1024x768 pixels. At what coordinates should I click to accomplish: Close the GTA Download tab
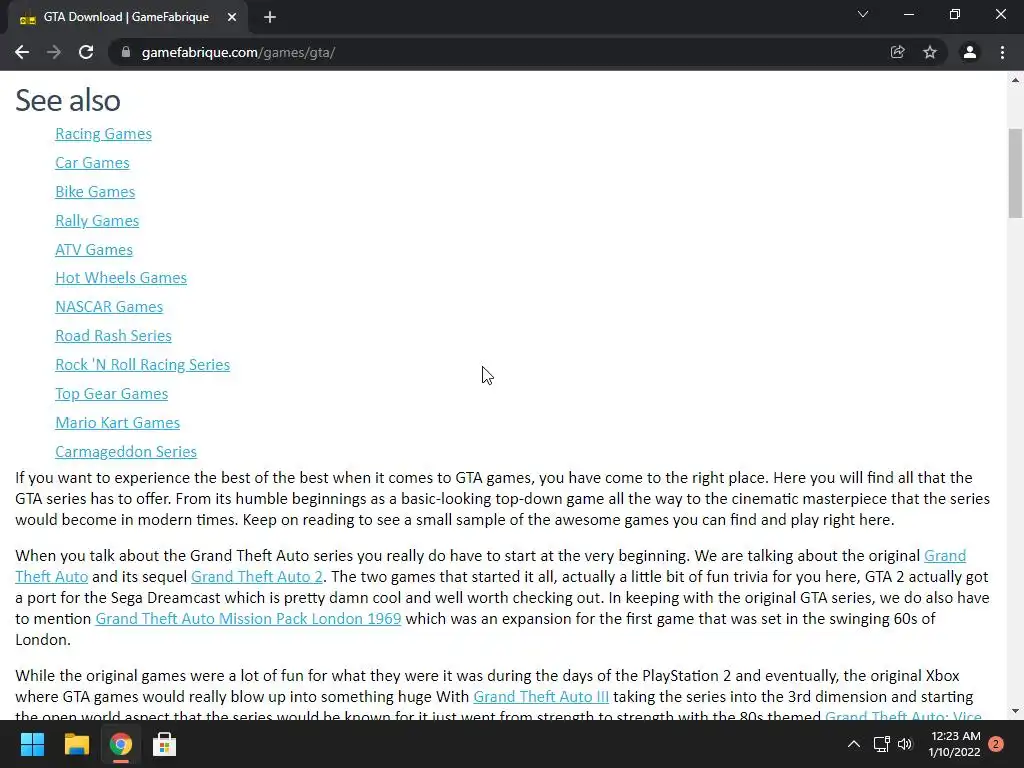coord(232,18)
